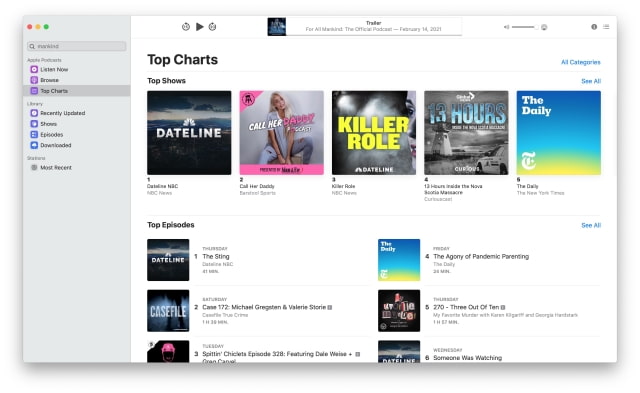Viewport: 640px width, 393px height.
Task: Open the Killer Role show artwork
Action: (374, 133)
